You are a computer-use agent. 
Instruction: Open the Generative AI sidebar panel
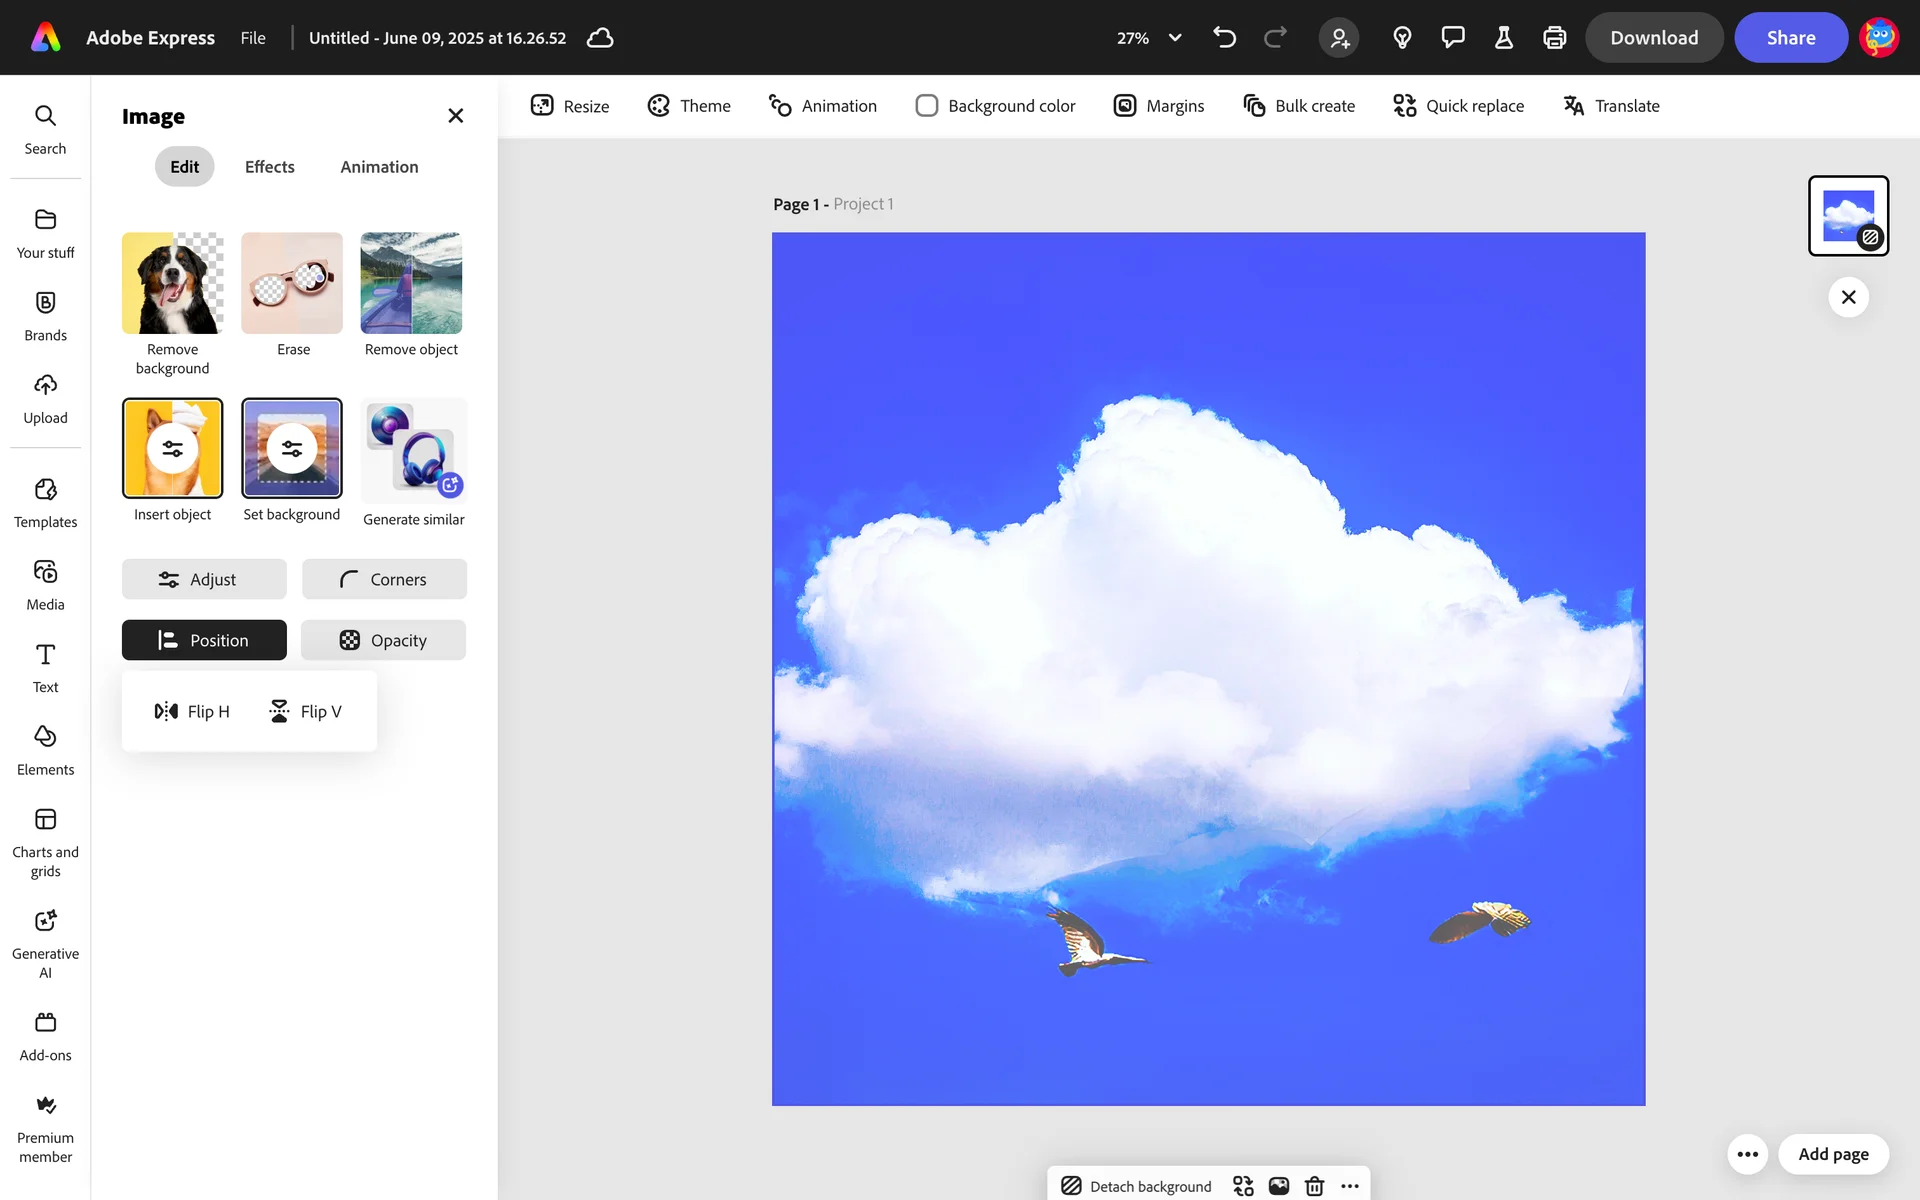(x=45, y=943)
